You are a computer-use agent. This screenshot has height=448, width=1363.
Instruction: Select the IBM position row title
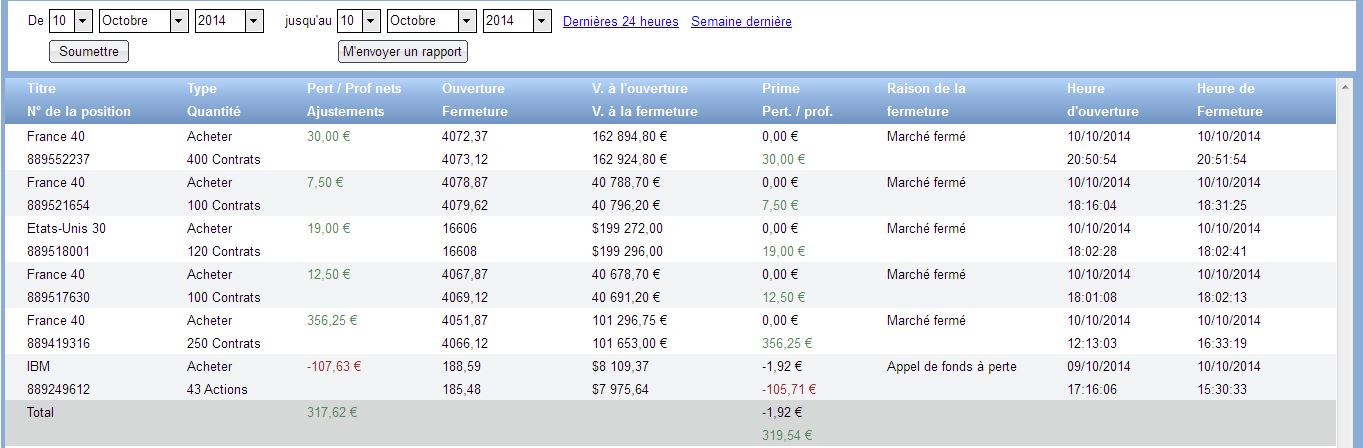[x=38, y=366]
